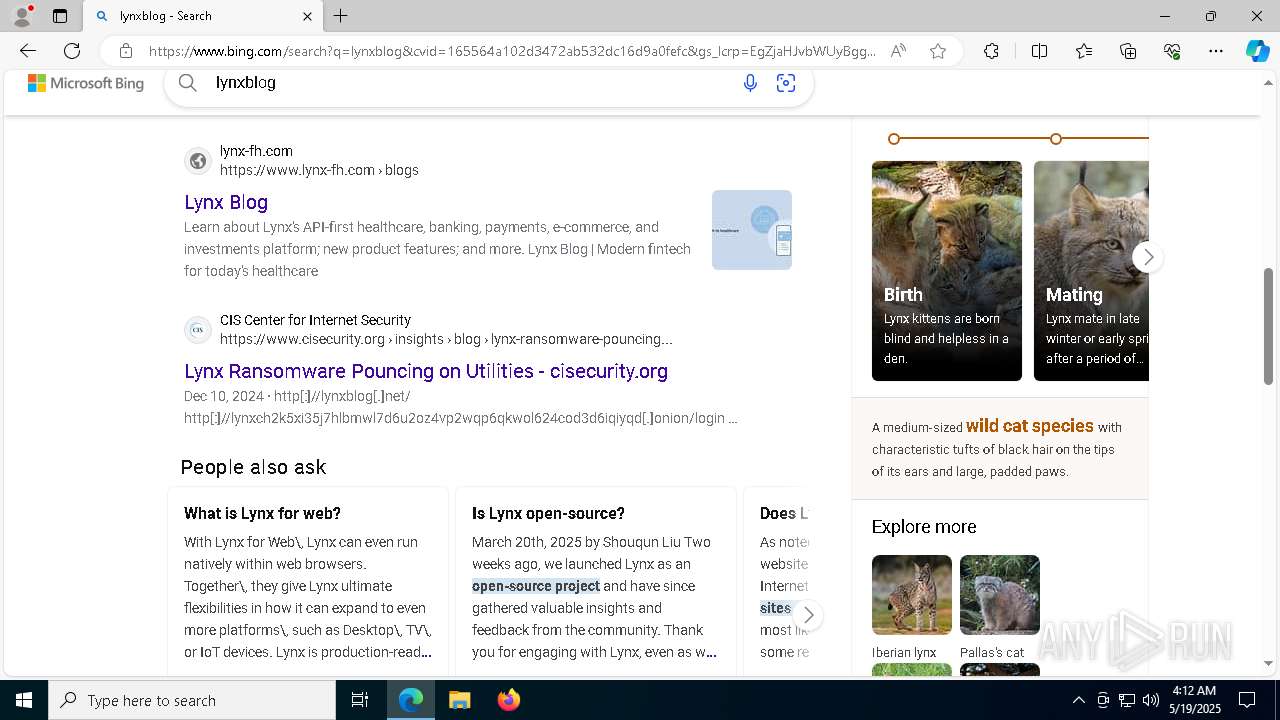This screenshot has width=1280, height=720.
Task: Open the Mating lynx life-cycle card
Action: 1091,271
